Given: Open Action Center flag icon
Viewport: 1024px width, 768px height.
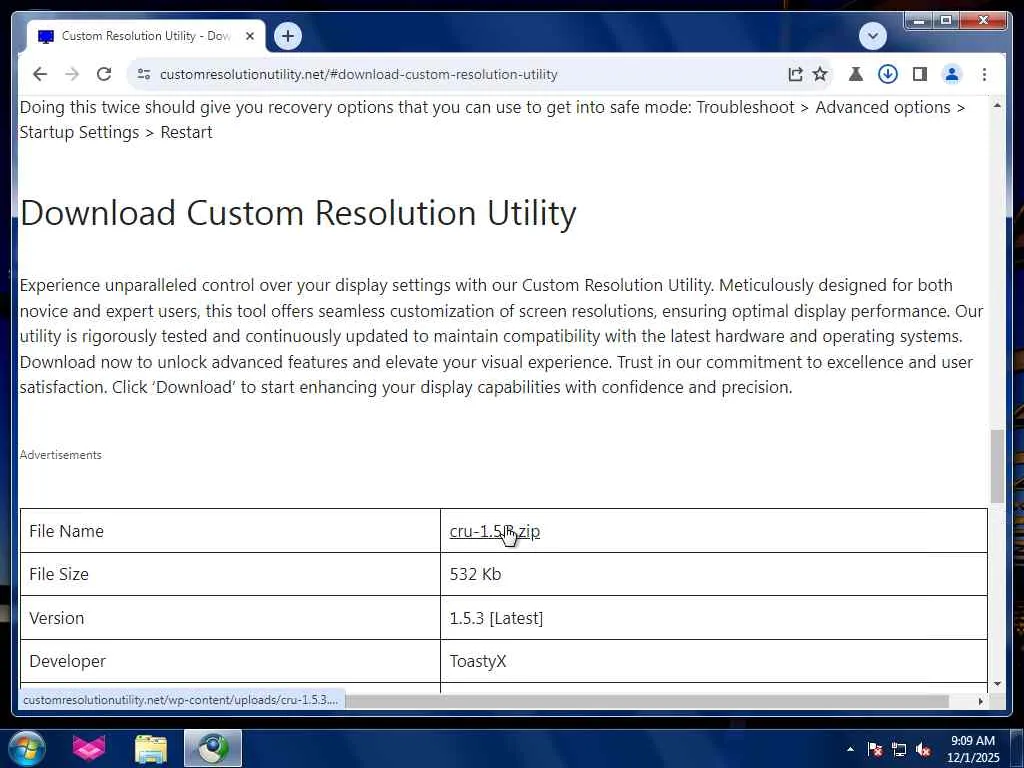Looking at the screenshot, I should coord(875,749).
